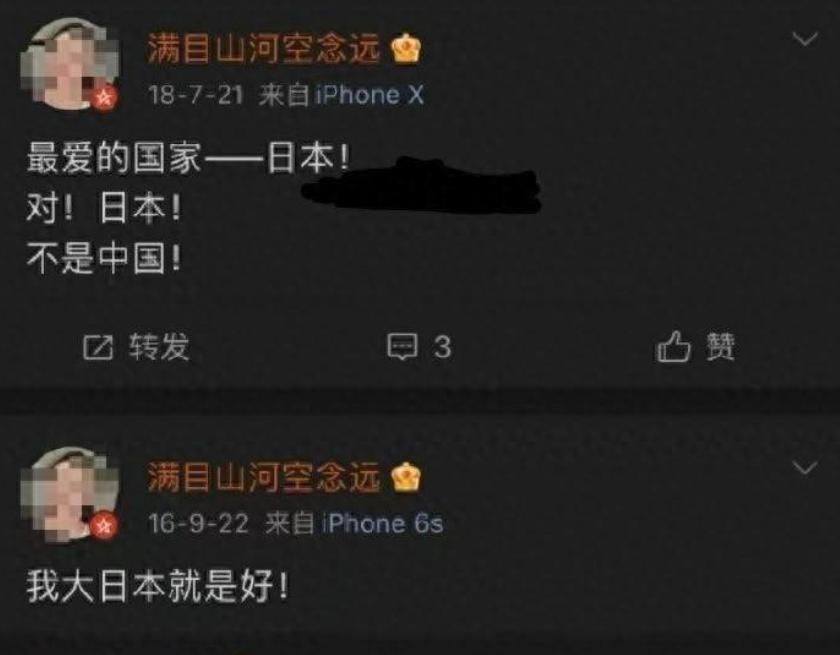
Task: Open comments via the speech bubble icon
Action: coord(402,347)
